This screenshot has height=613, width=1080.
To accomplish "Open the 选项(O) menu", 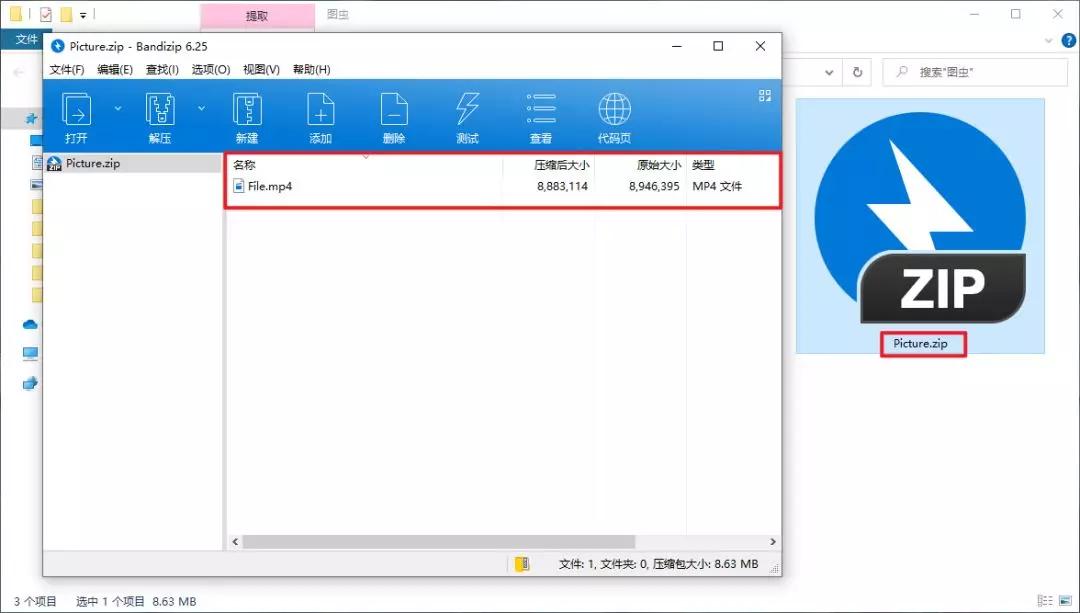I will pos(211,70).
